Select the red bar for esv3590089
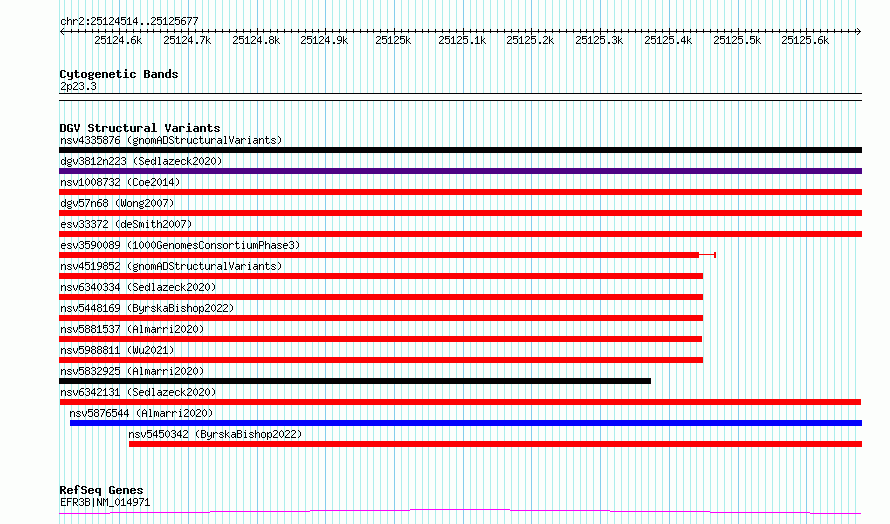Viewport: 890px width, 524px height. [379, 255]
